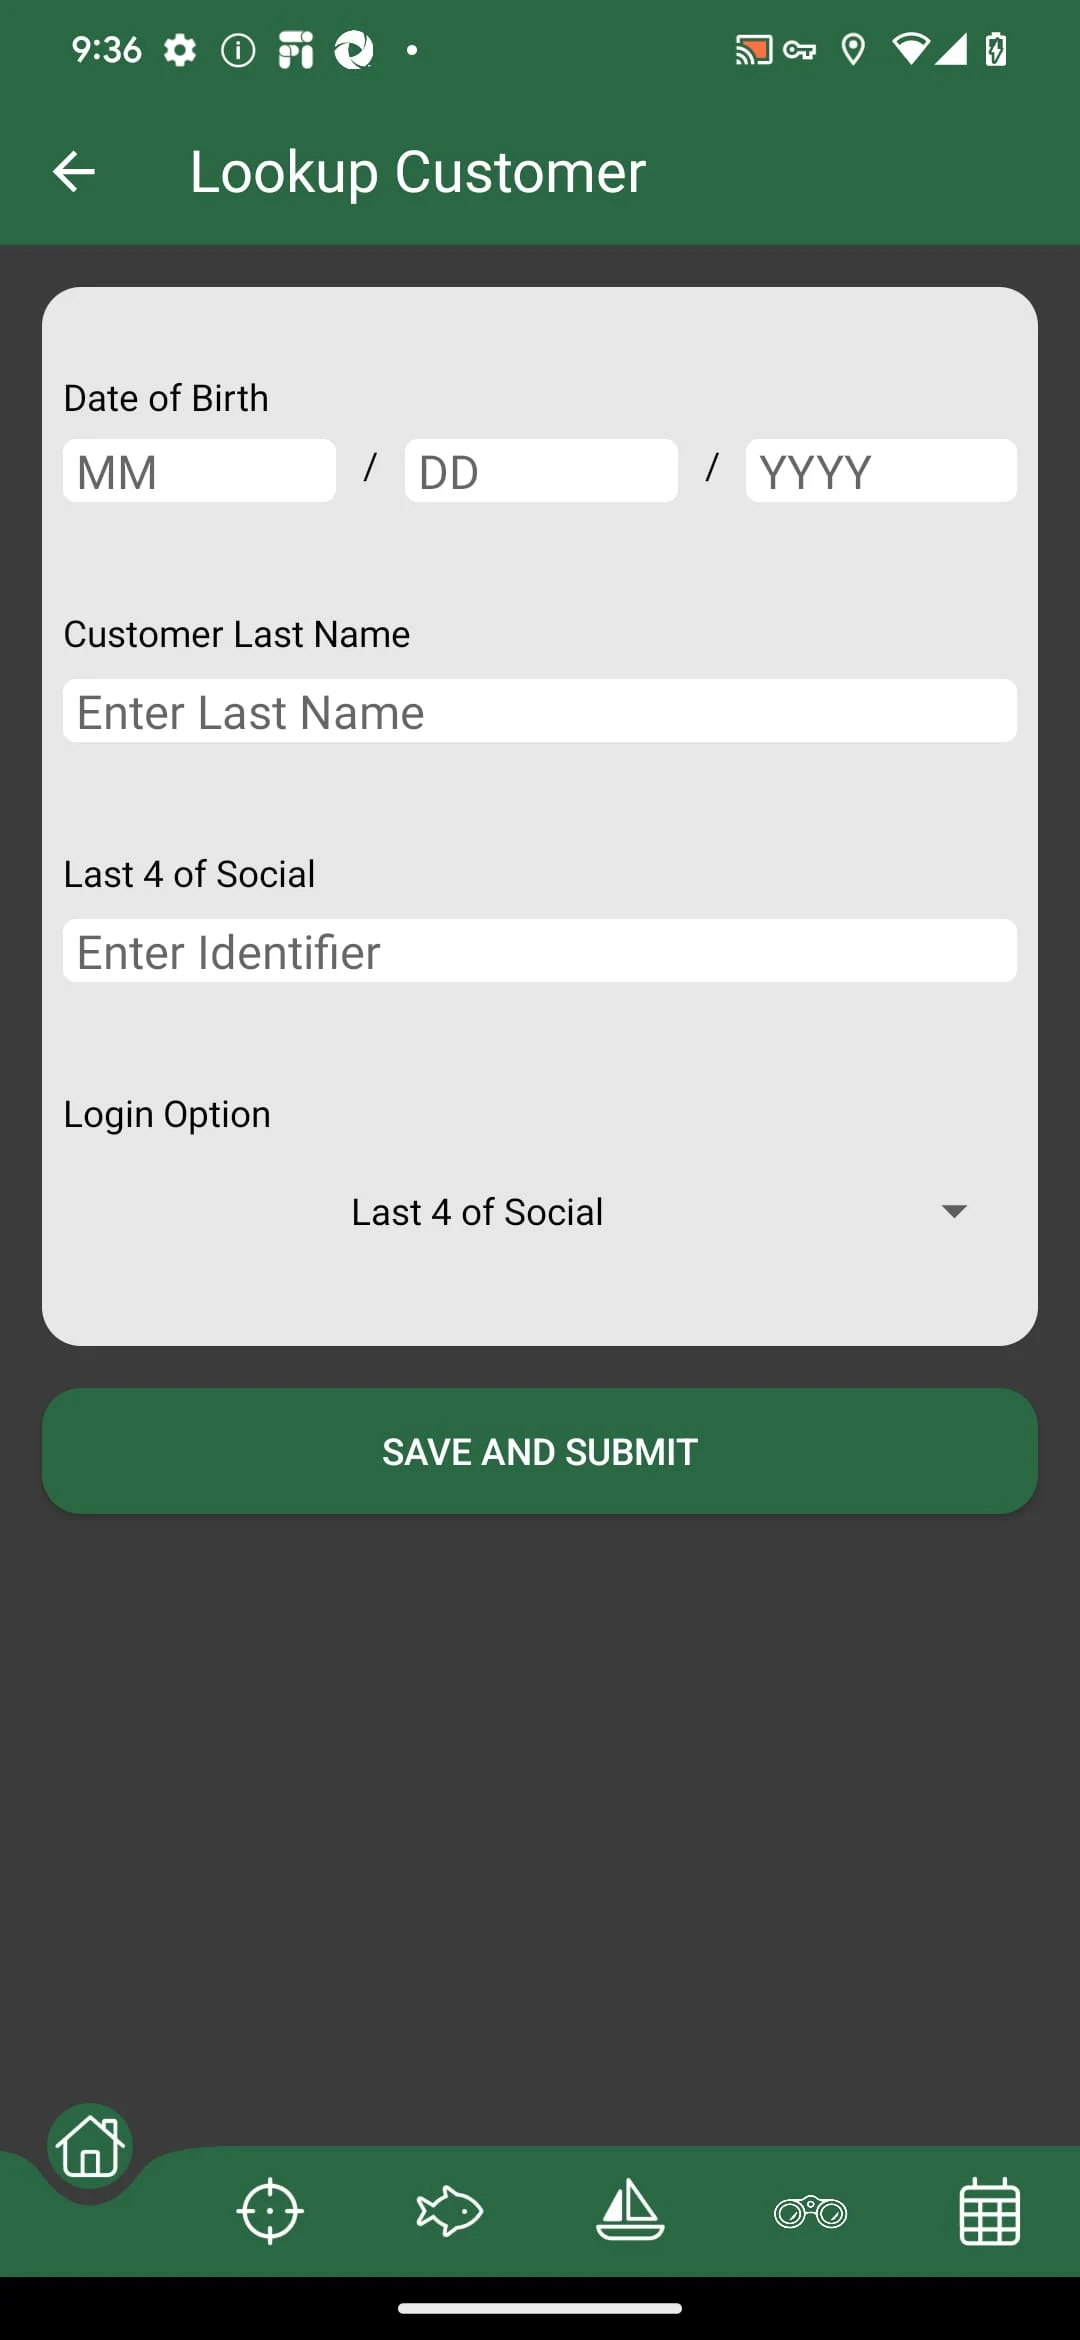Viewport: 1080px width, 2340px height.
Task: Open the fish icon tab
Action: (x=450, y=2211)
